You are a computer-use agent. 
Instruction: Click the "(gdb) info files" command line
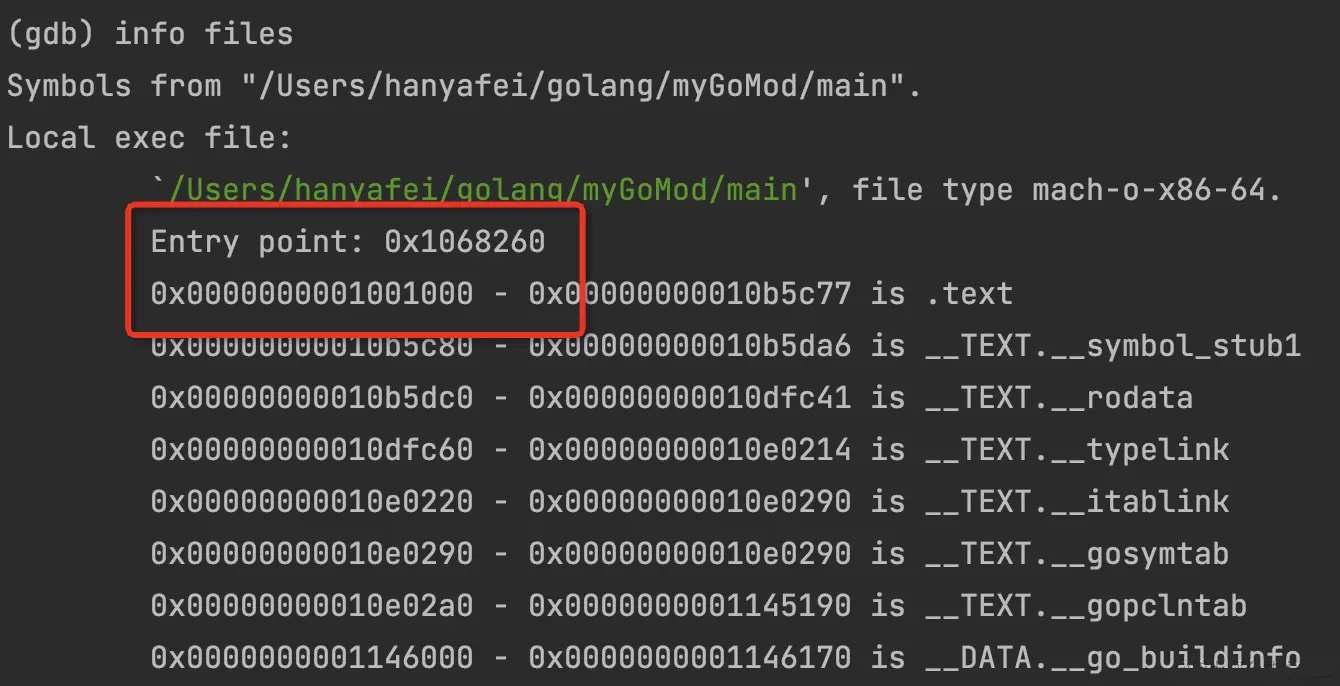150,34
